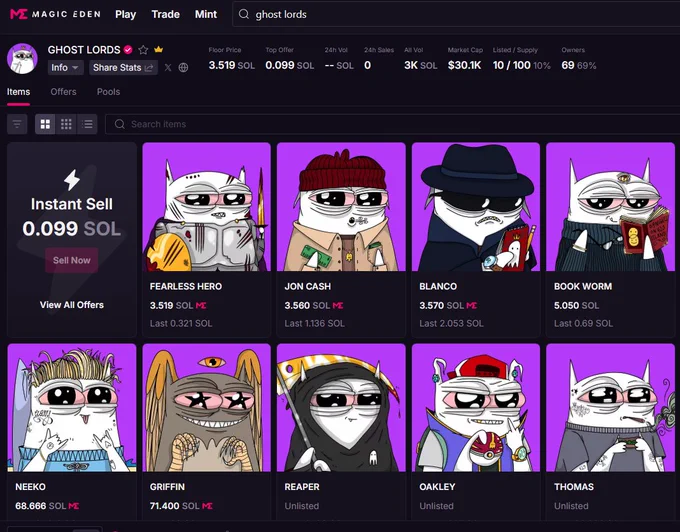Click the verified badge beside GHOST LORDS
Screen dimensions: 680x532
pyautogui.click(x=128, y=49)
